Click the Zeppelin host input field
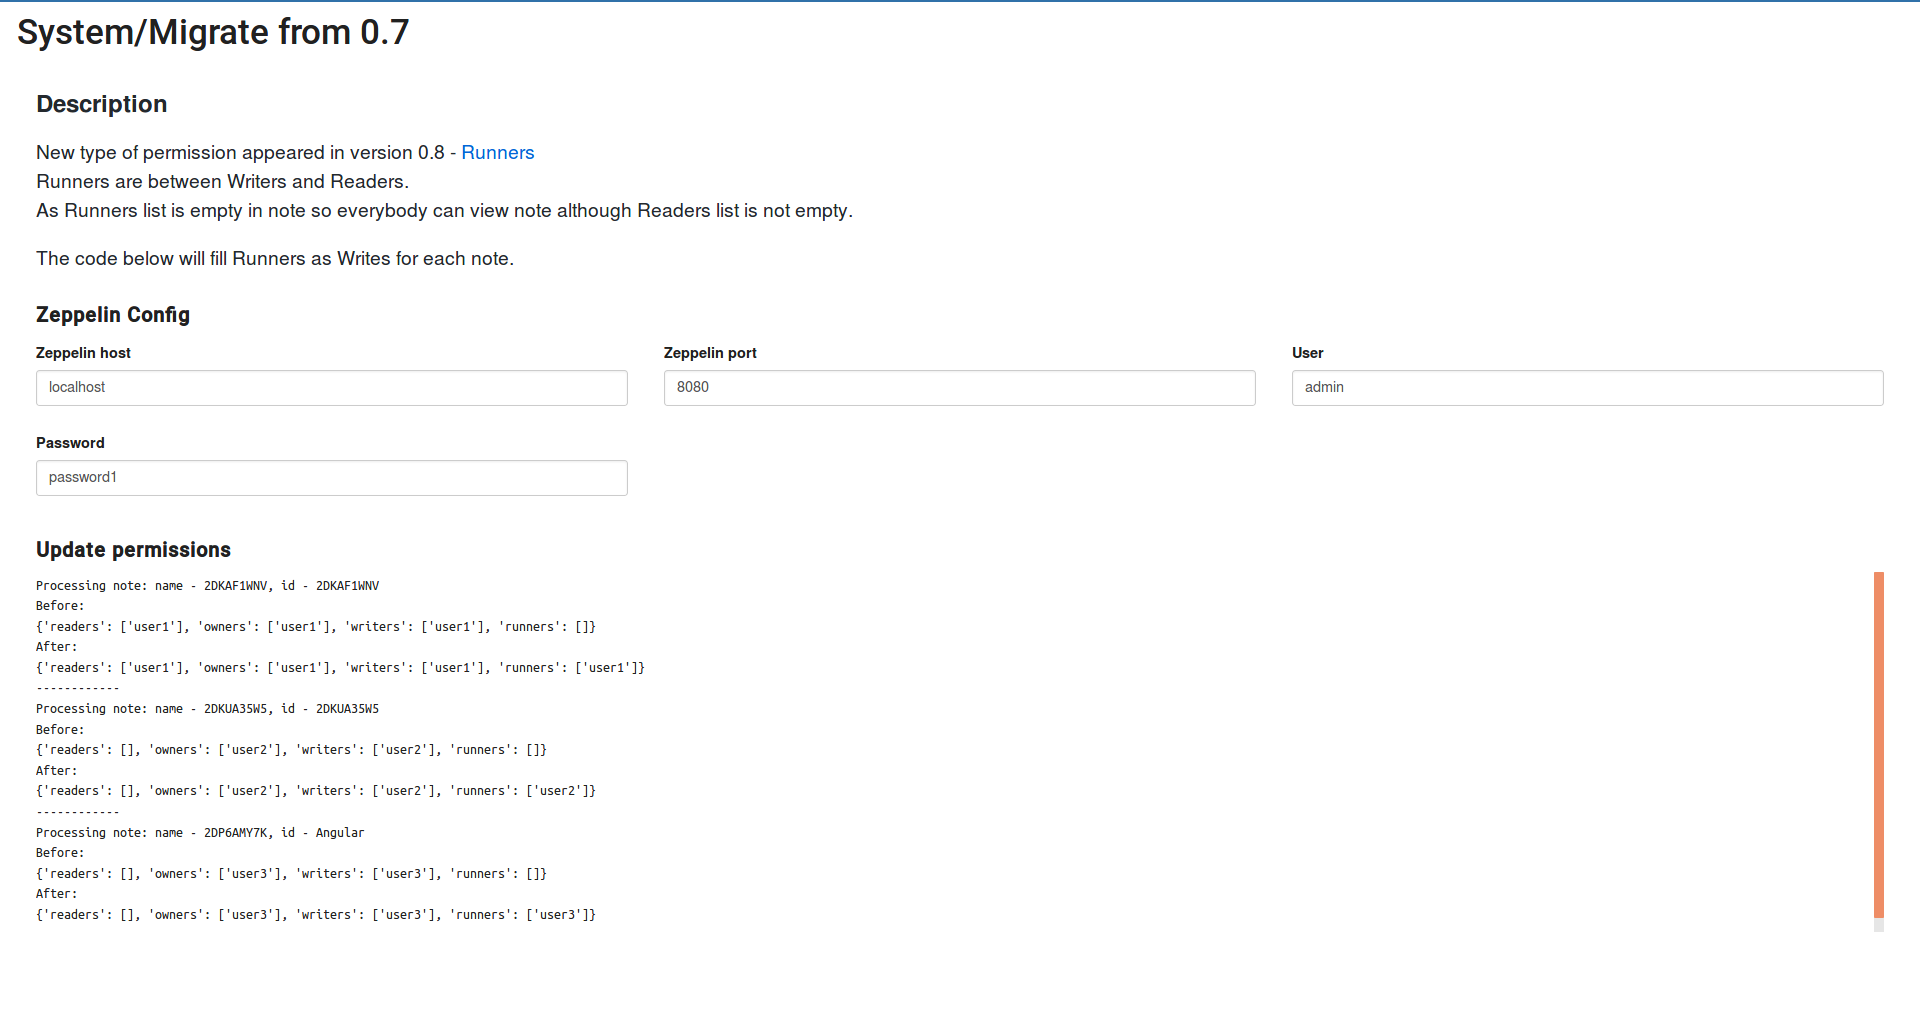 [x=332, y=388]
